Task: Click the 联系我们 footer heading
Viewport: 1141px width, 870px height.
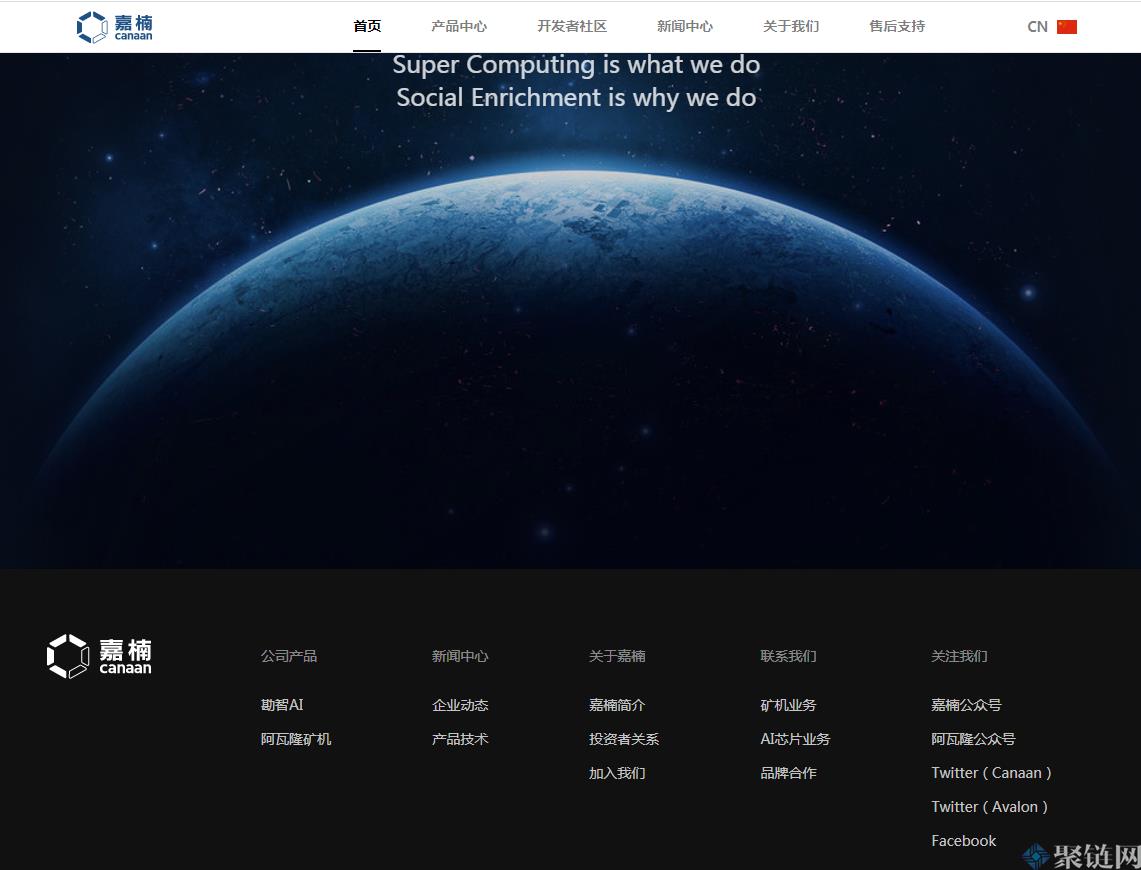Action: pos(788,656)
